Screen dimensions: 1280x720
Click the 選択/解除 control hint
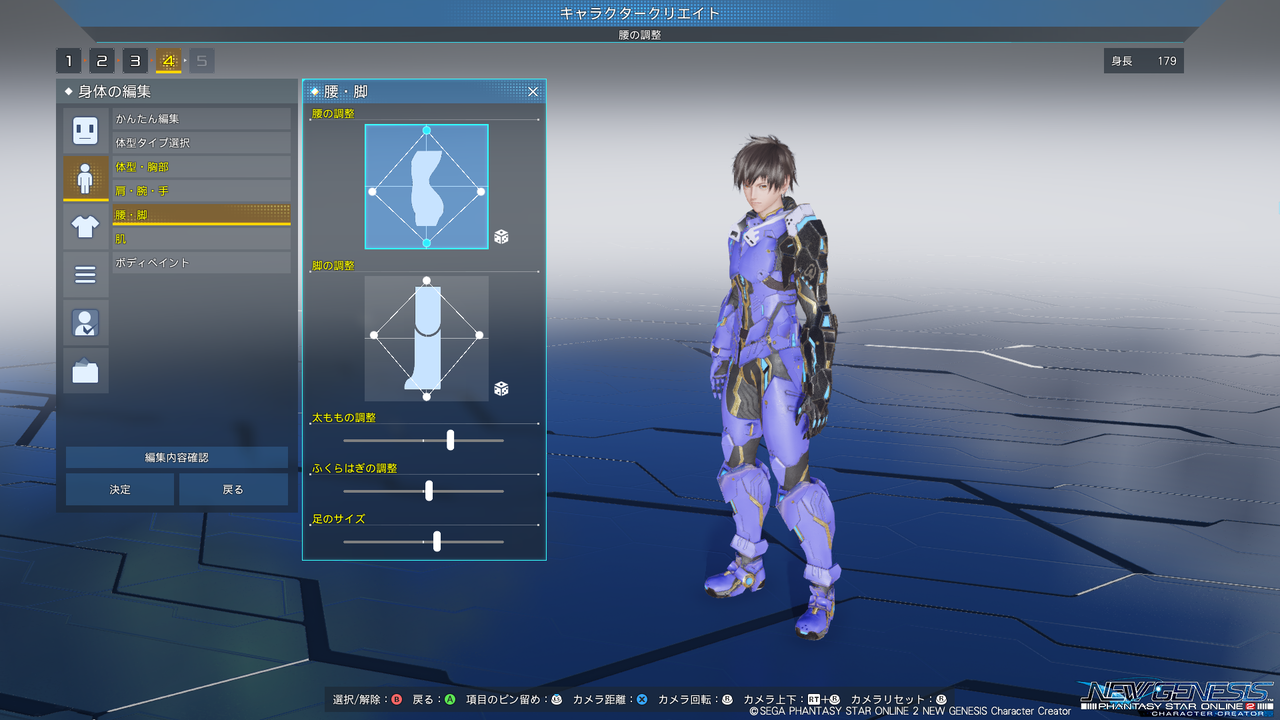[x=368, y=700]
